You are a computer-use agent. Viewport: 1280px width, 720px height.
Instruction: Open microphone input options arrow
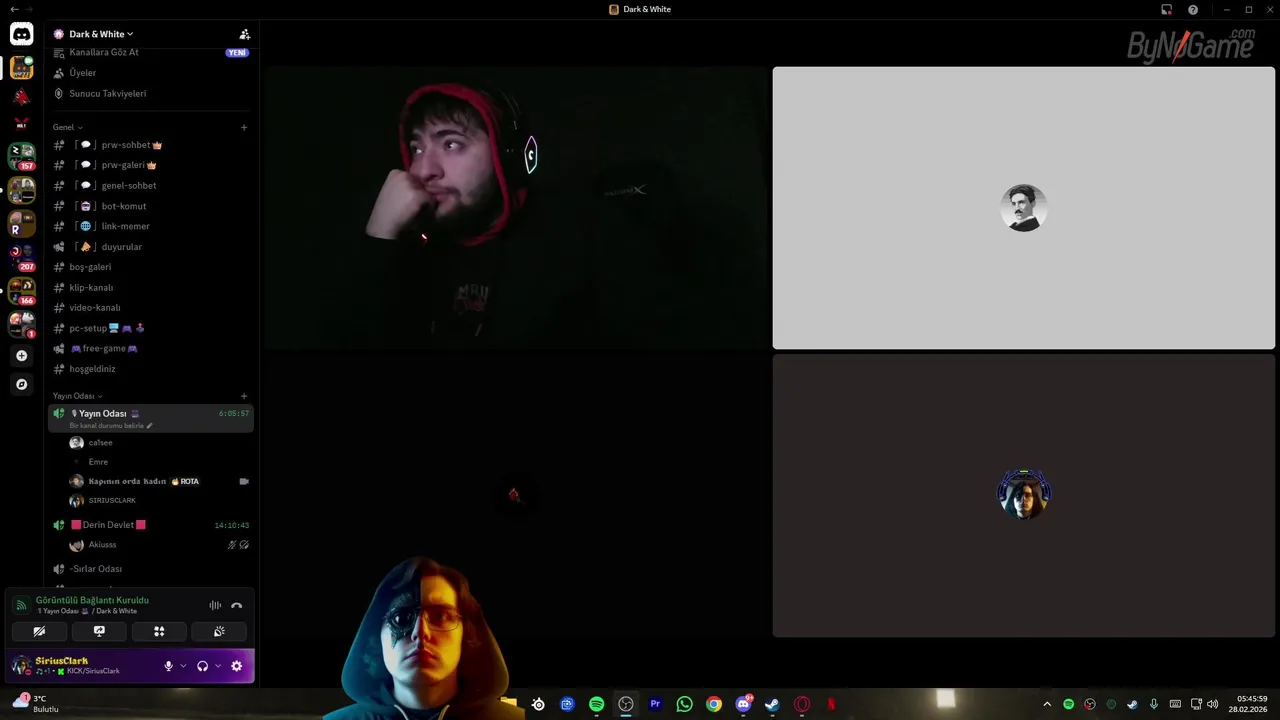[183, 666]
